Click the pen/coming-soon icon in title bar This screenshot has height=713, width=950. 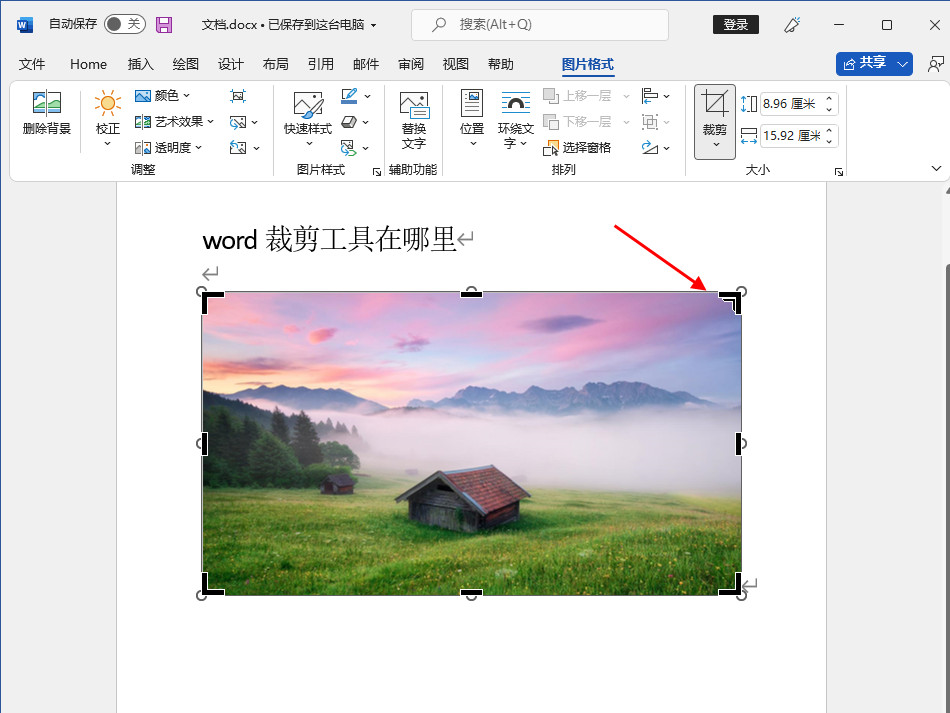pos(792,25)
